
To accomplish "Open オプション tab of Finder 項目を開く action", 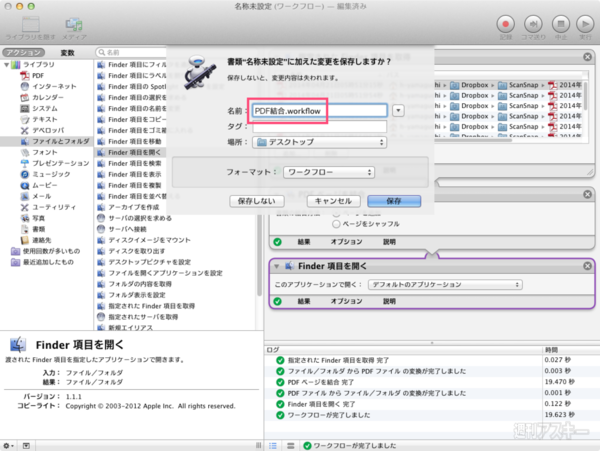I will (x=346, y=301).
